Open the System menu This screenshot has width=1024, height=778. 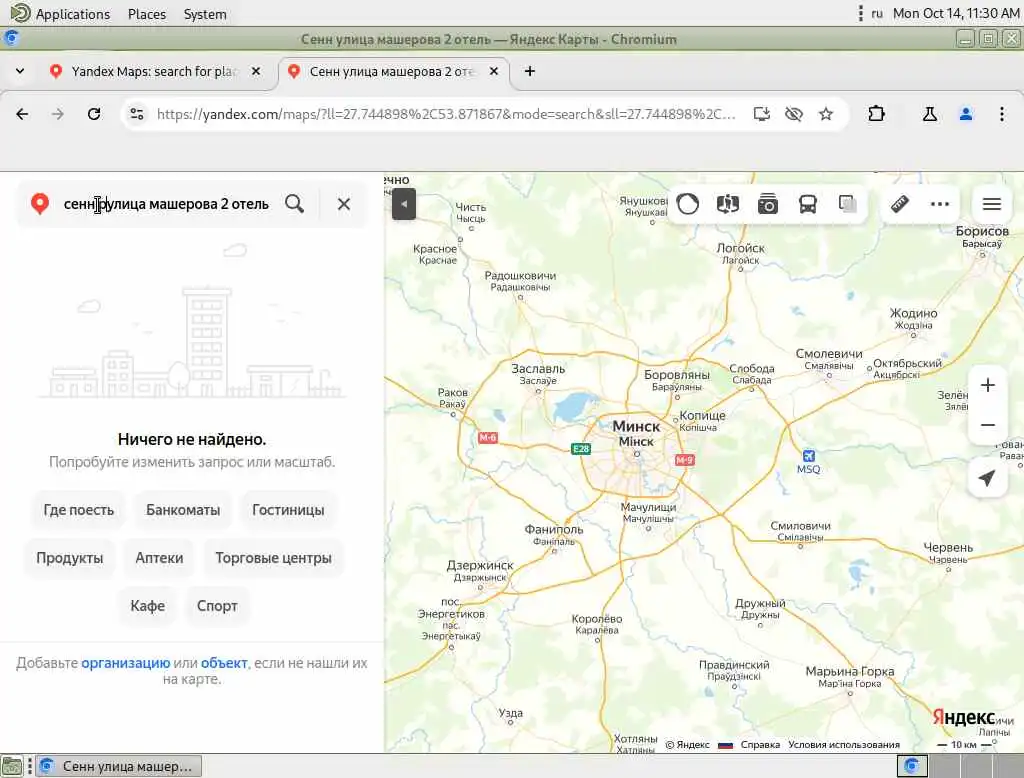pyautogui.click(x=205, y=14)
